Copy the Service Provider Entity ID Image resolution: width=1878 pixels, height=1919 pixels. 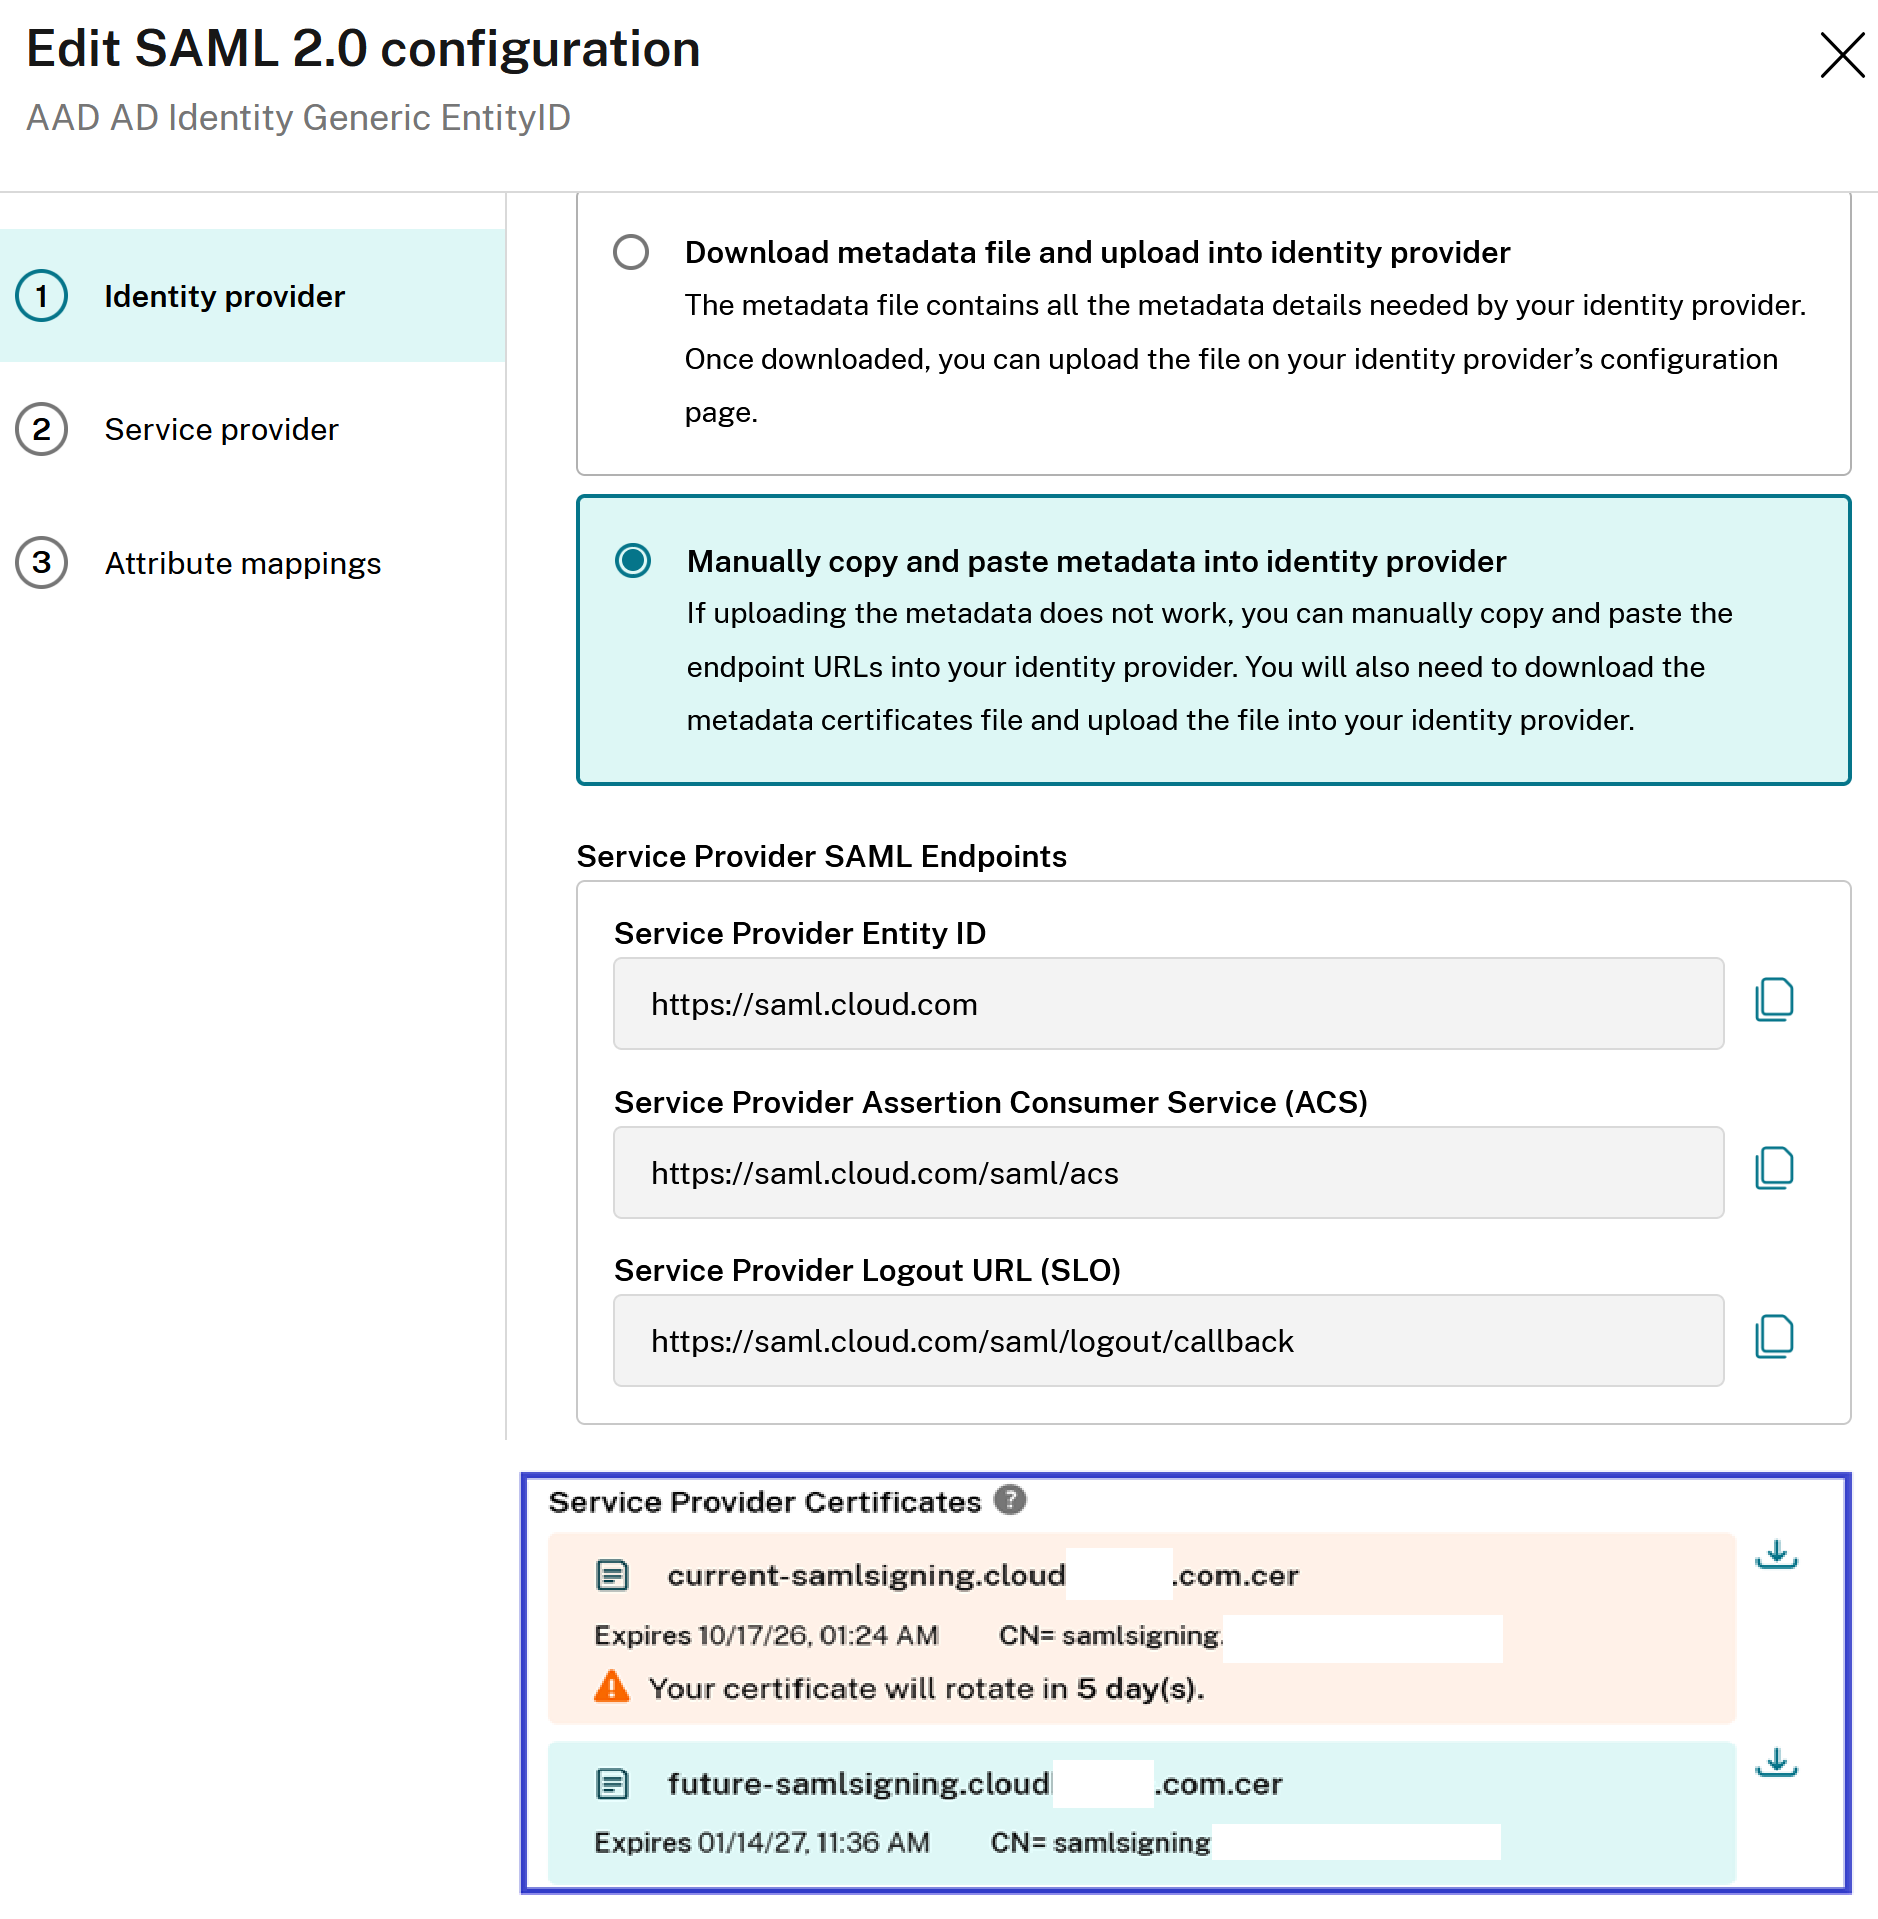point(1775,1000)
